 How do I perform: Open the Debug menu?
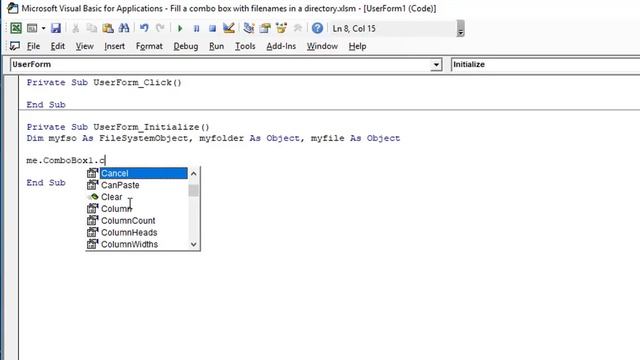pyautogui.click(x=186, y=46)
